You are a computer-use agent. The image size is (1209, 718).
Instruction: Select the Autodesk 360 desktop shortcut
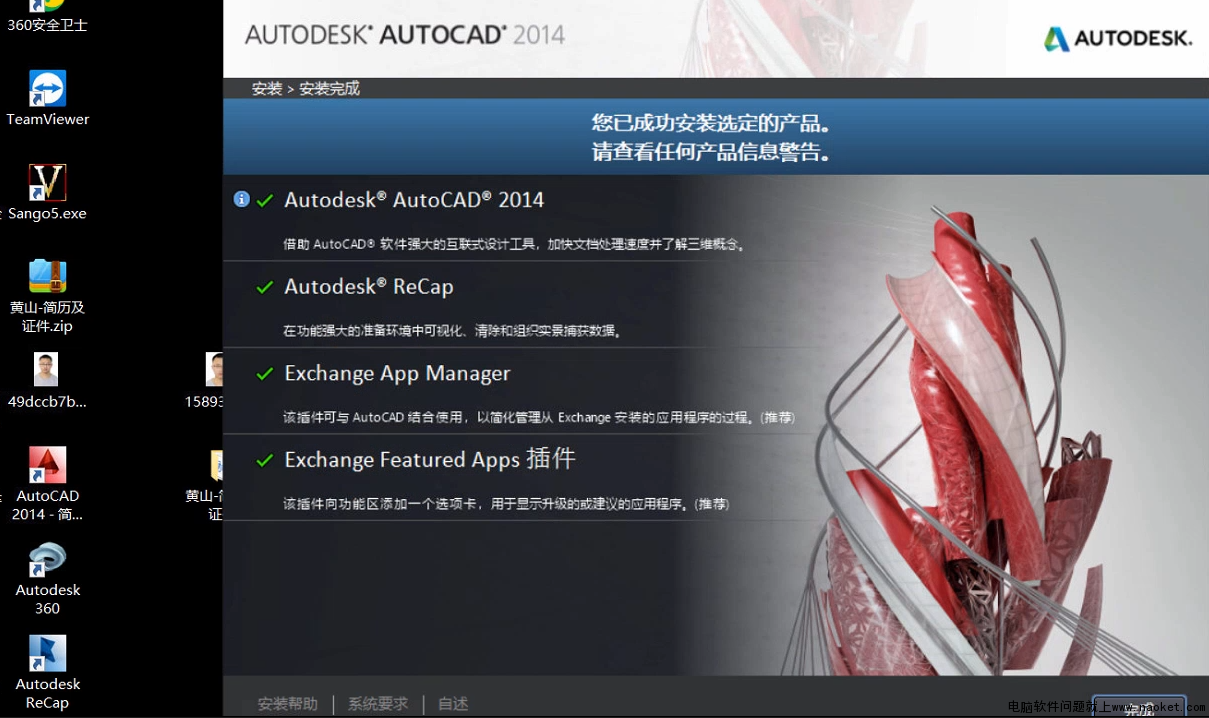tap(47, 579)
